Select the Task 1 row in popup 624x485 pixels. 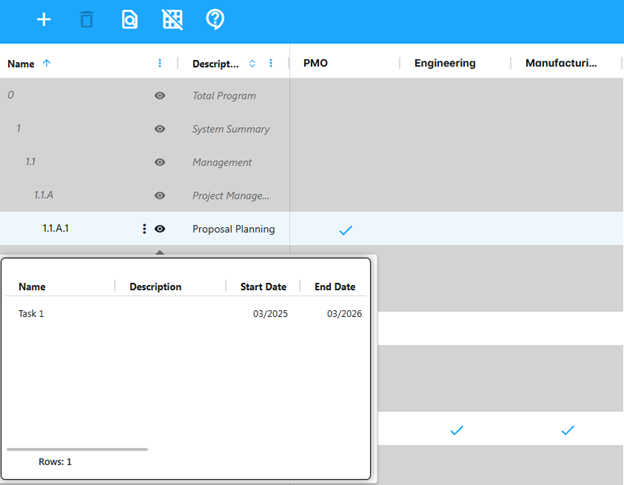point(186,314)
